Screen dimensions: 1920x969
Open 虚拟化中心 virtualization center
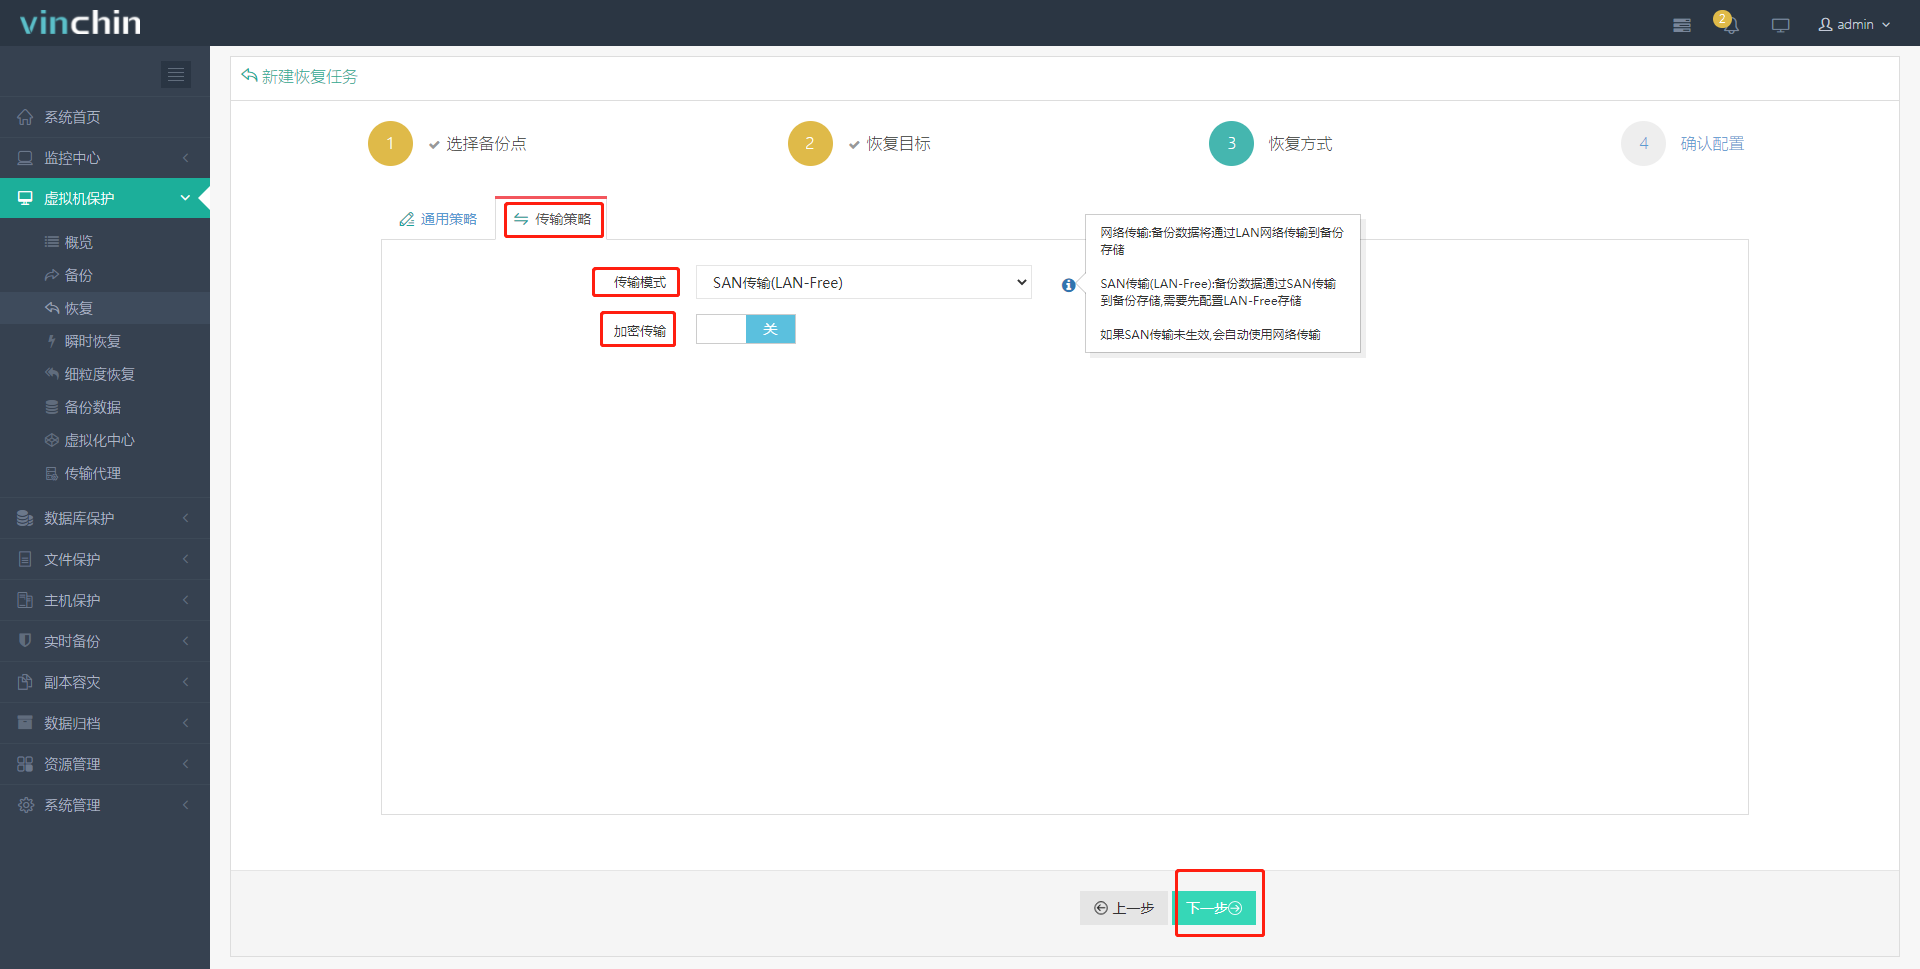99,439
